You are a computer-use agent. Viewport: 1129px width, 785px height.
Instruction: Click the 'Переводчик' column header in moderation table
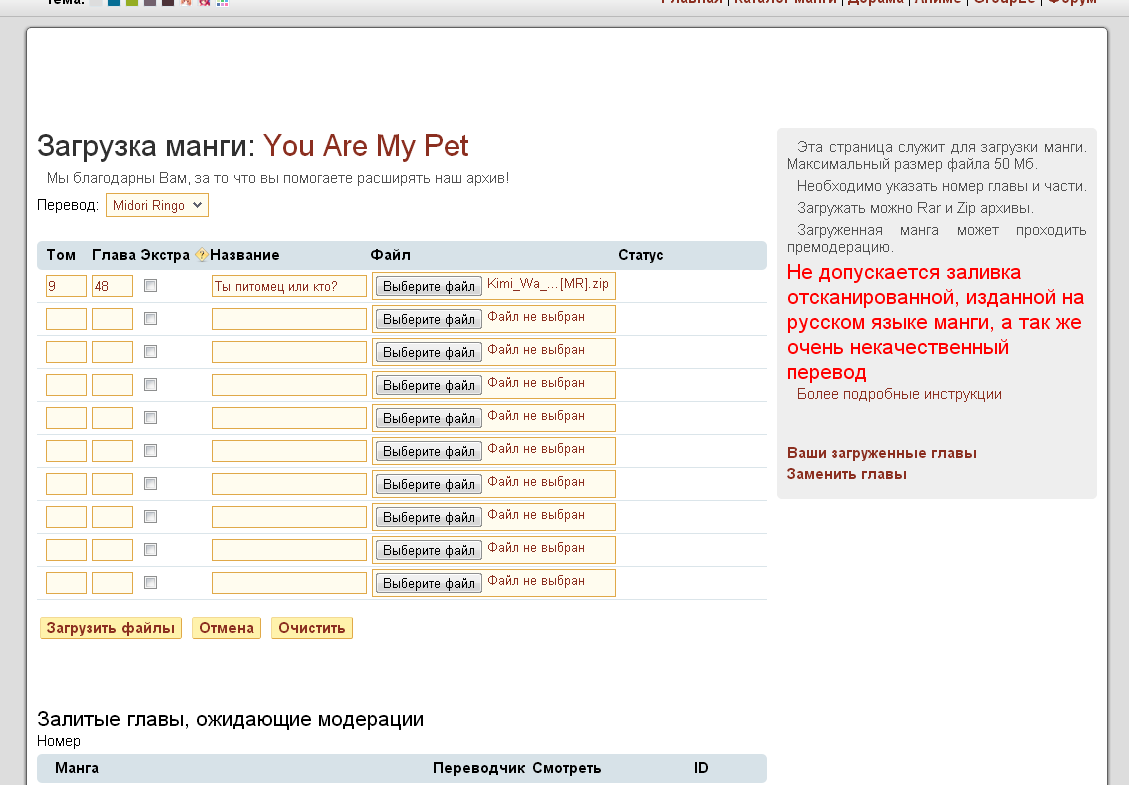click(479, 768)
